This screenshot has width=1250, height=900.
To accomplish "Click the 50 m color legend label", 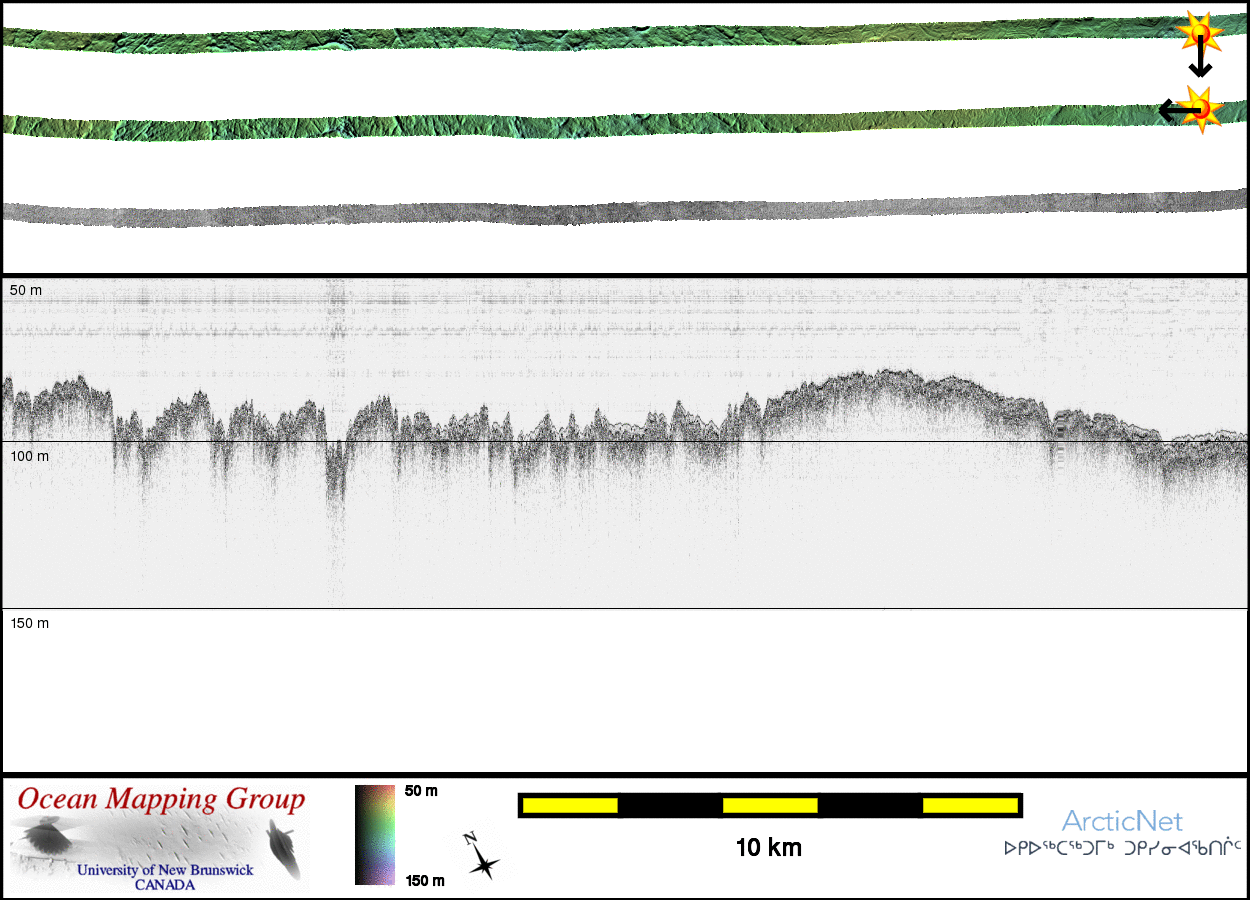I will point(421,791).
